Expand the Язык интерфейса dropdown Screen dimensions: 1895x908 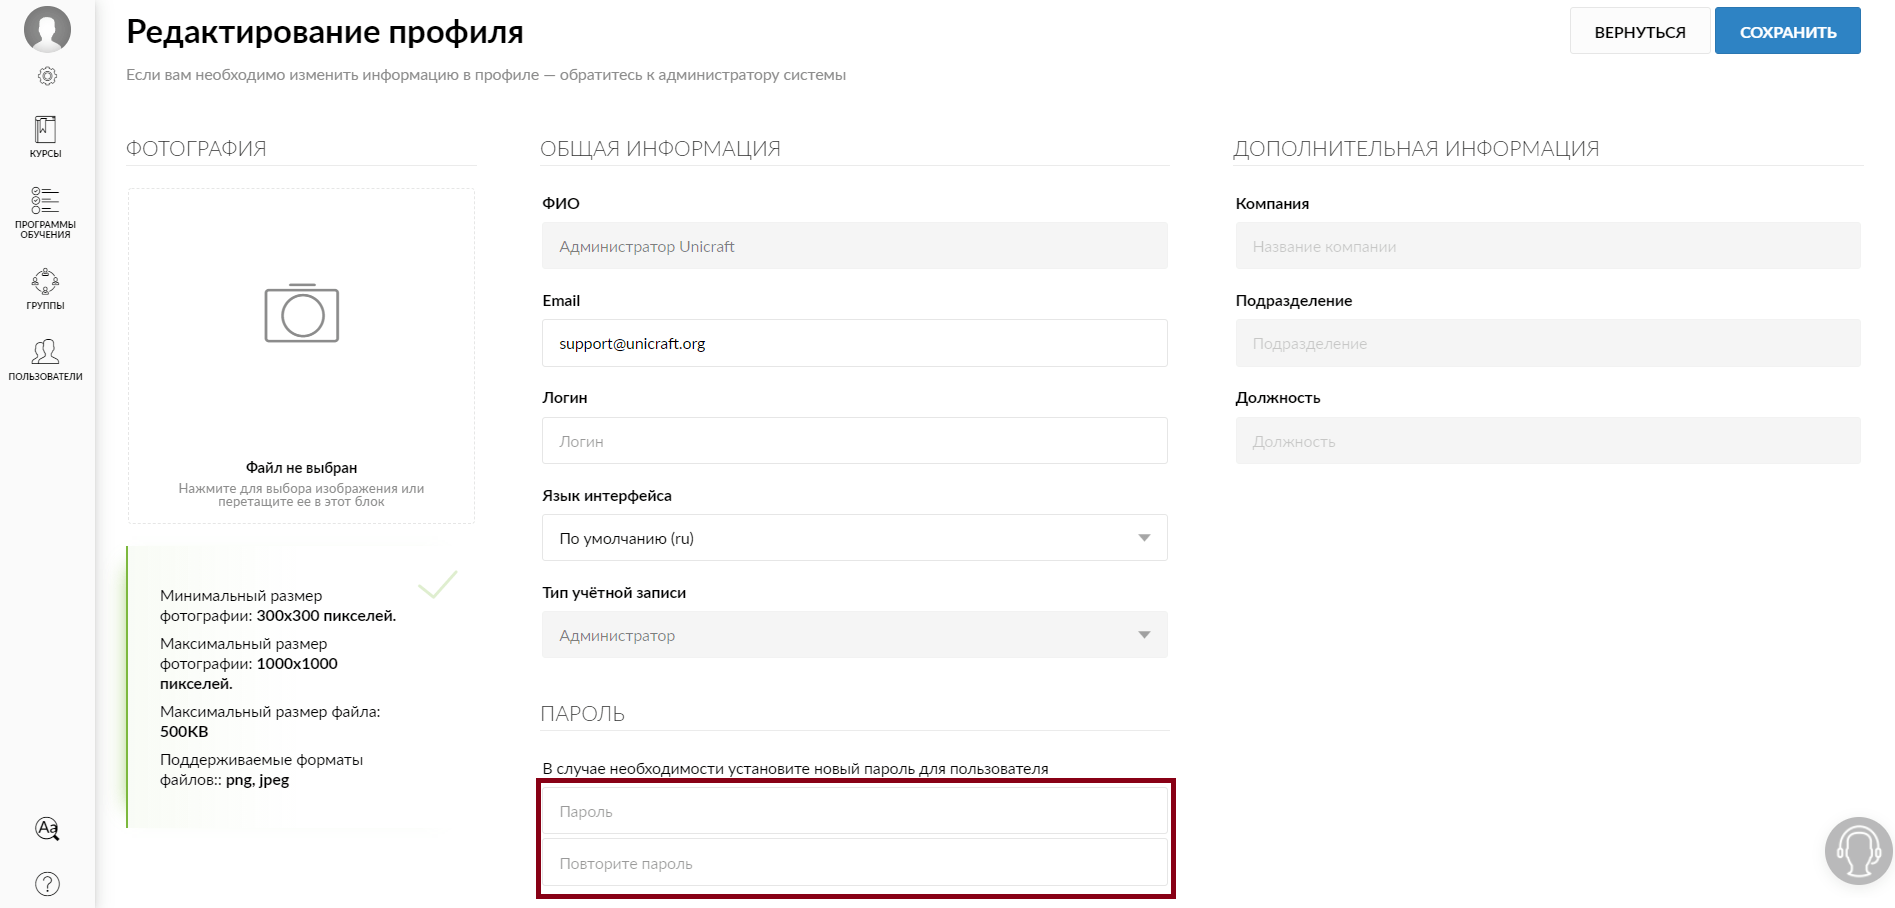click(x=854, y=538)
